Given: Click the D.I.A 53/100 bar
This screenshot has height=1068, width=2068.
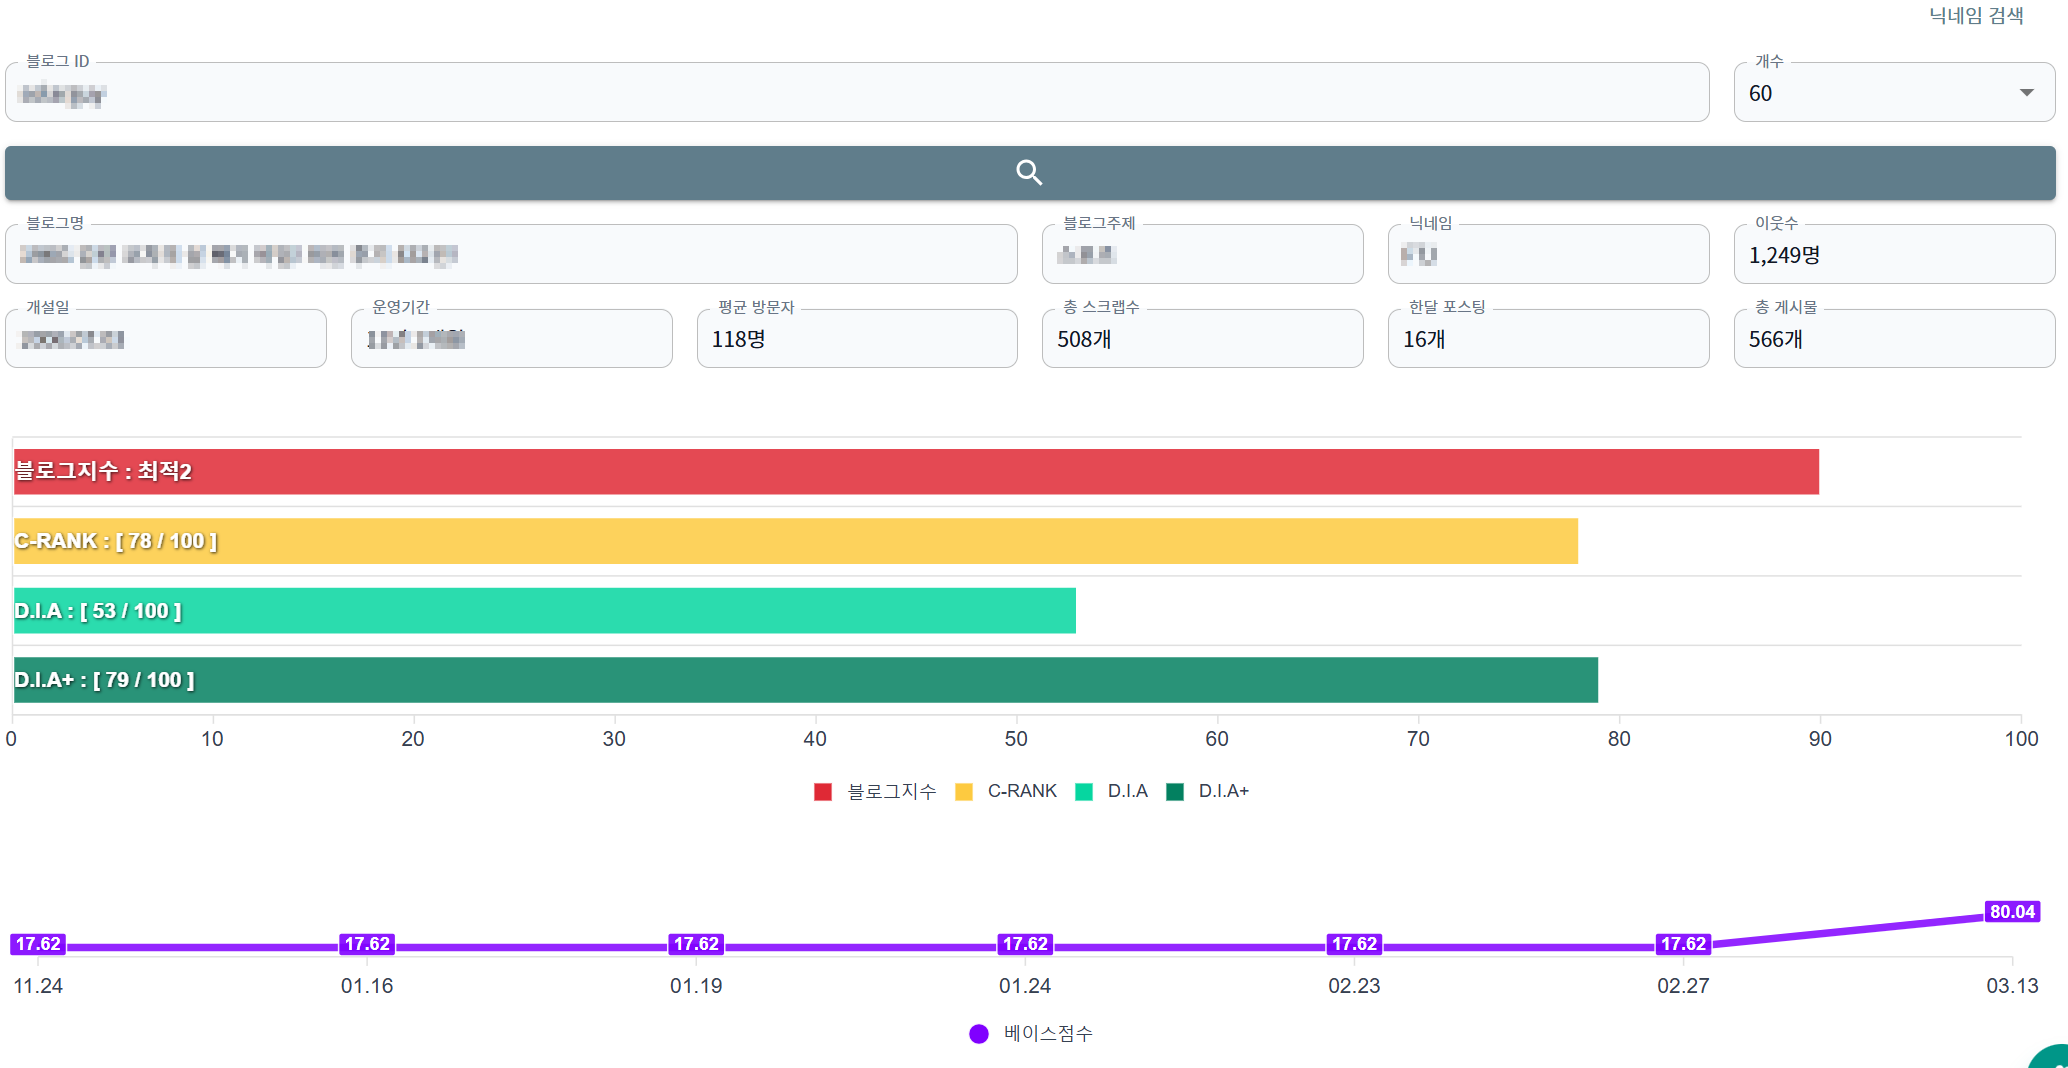Looking at the screenshot, I should (x=545, y=611).
